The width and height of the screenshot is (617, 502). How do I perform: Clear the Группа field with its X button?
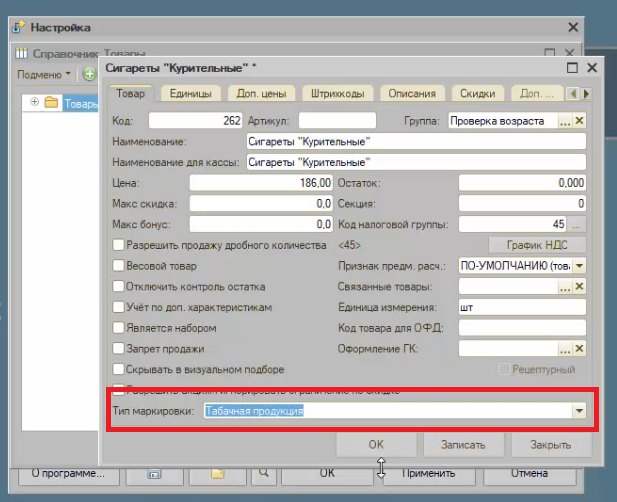579,121
